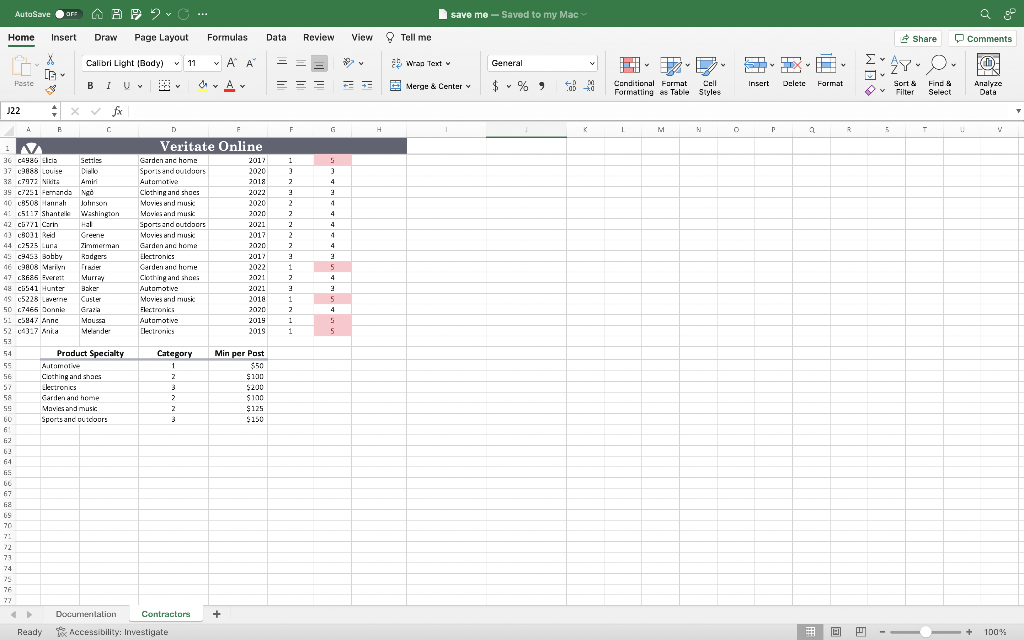Click Merge & Center button
Image resolution: width=1024 pixels, height=640 pixels.
click(x=430, y=86)
